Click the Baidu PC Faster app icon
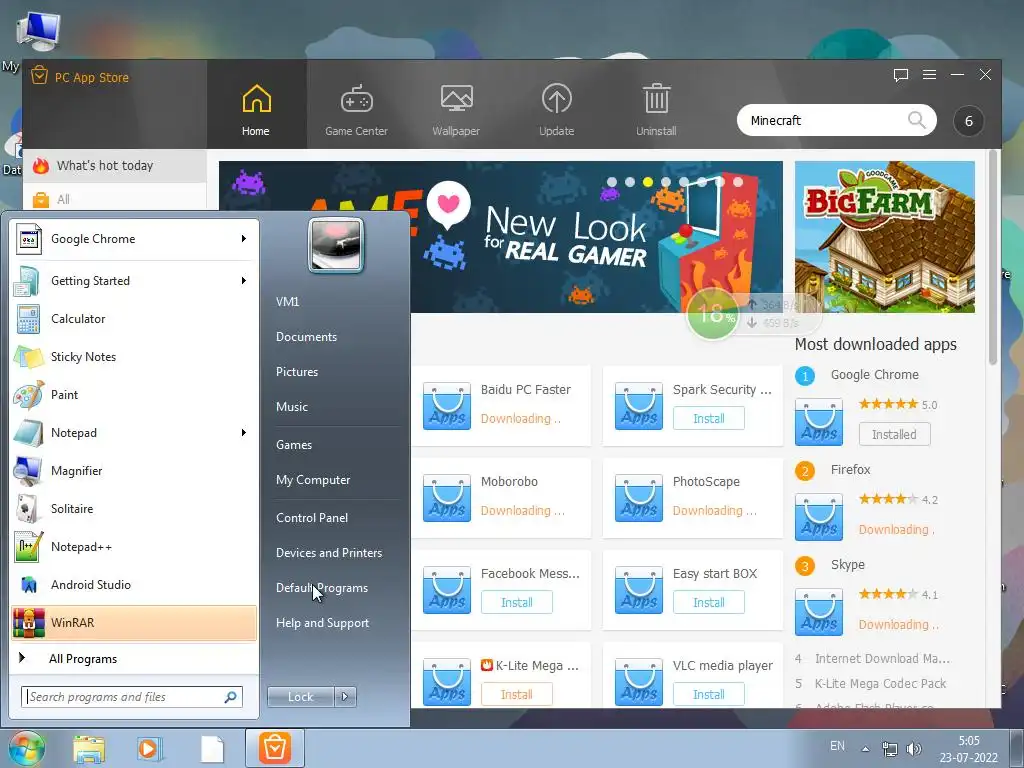The height and width of the screenshot is (768, 1024). click(447, 406)
